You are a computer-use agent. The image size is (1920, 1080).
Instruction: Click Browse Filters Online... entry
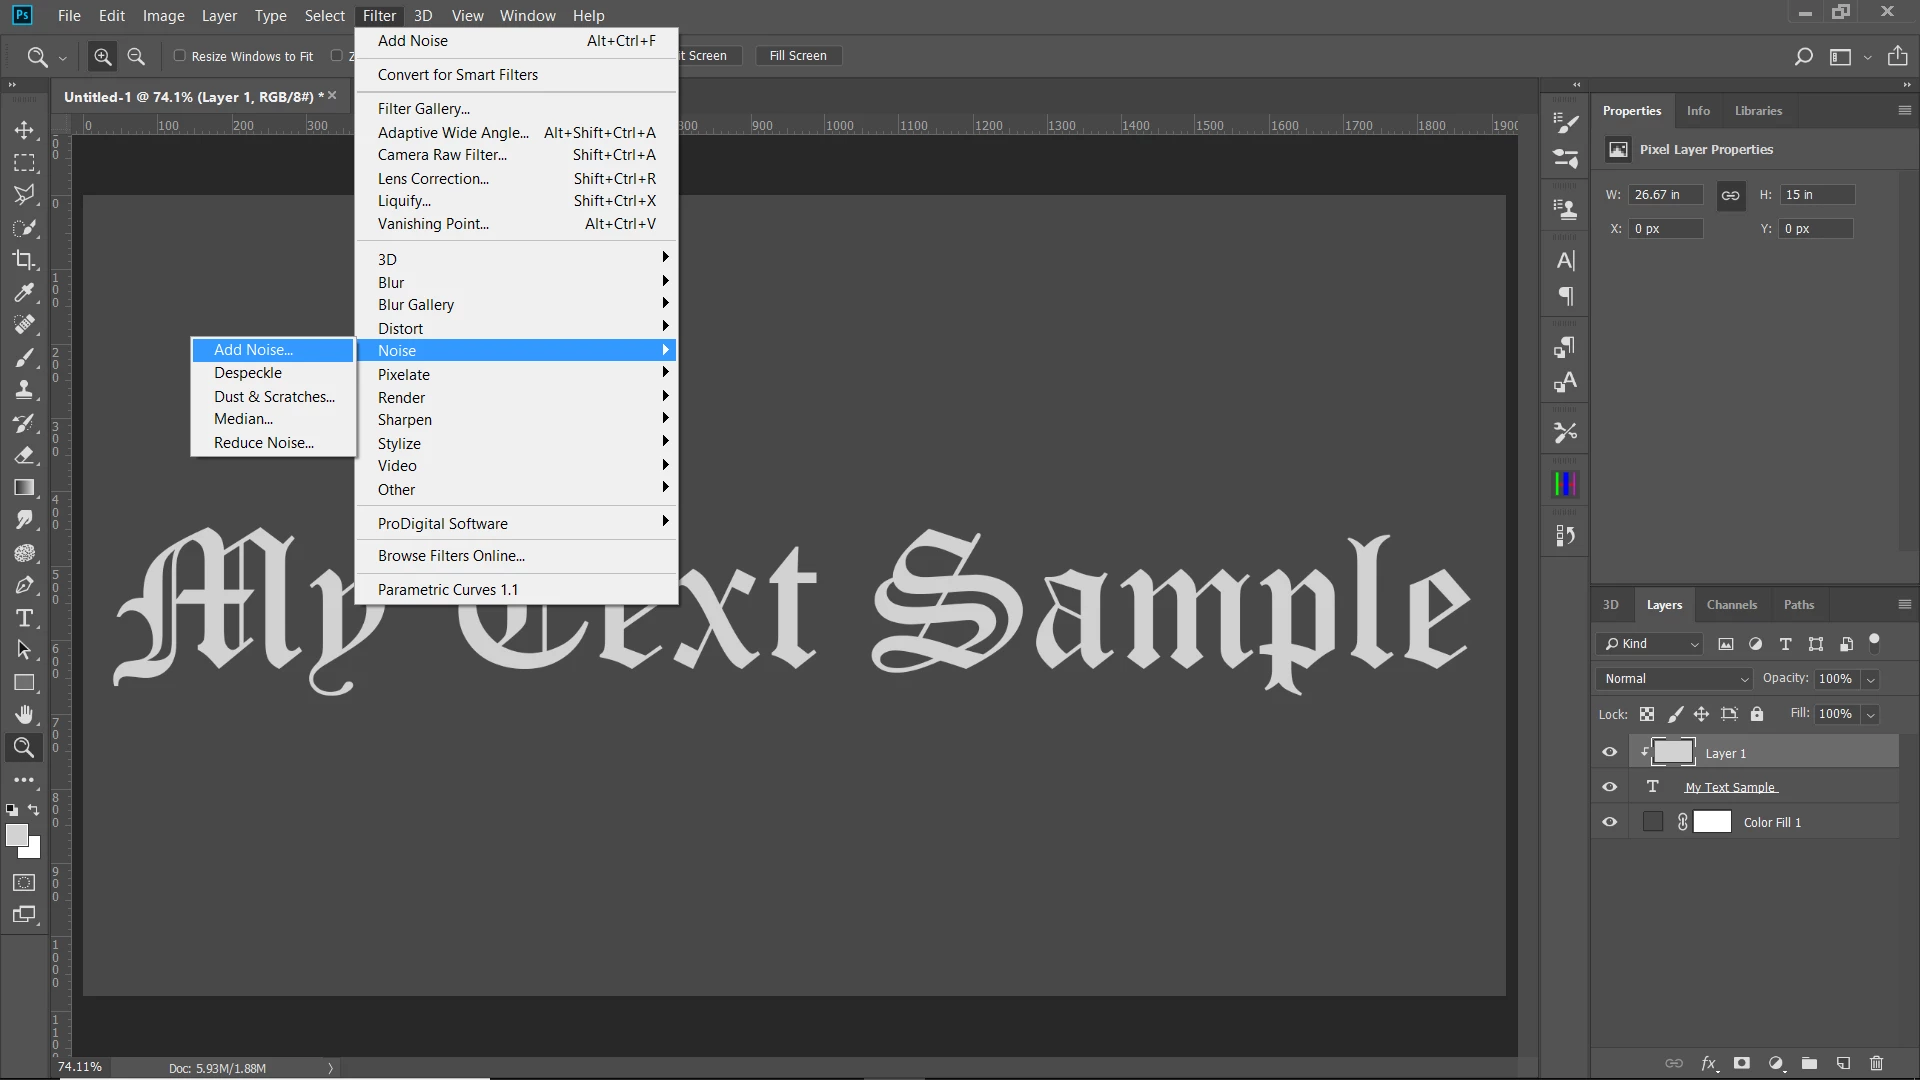[451, 556]
